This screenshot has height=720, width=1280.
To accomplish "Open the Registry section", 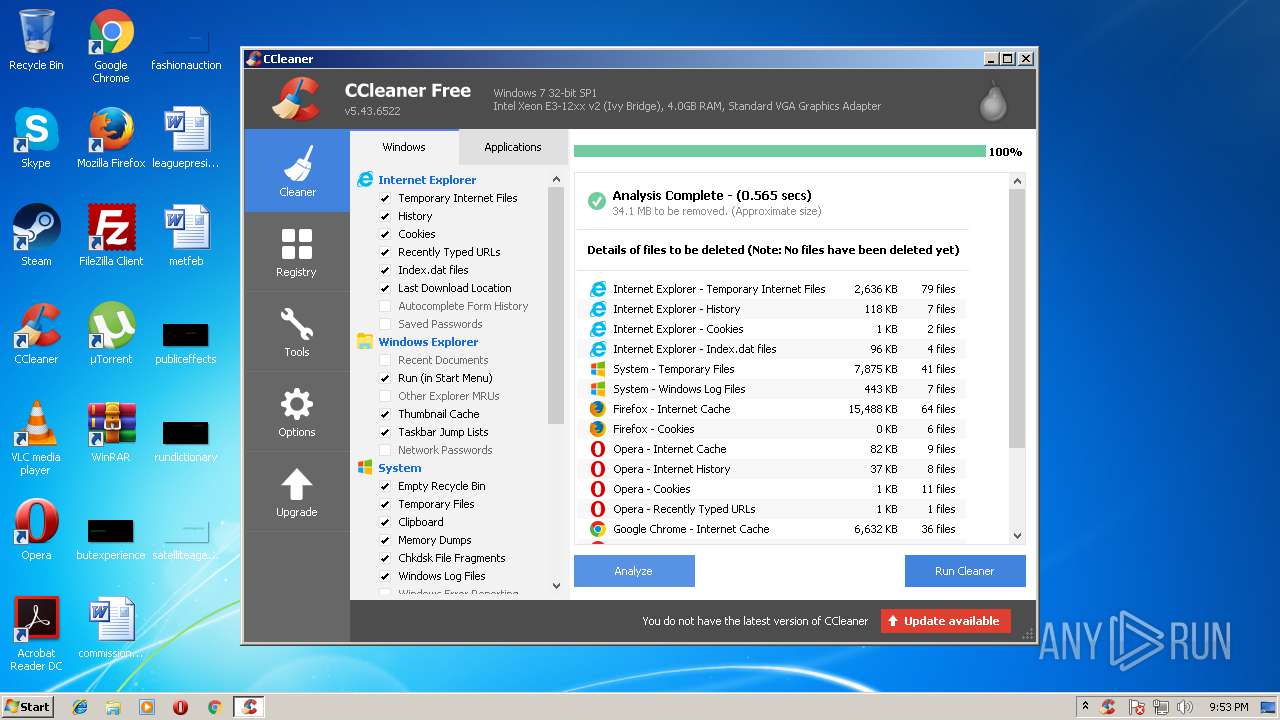I will 297,252.
